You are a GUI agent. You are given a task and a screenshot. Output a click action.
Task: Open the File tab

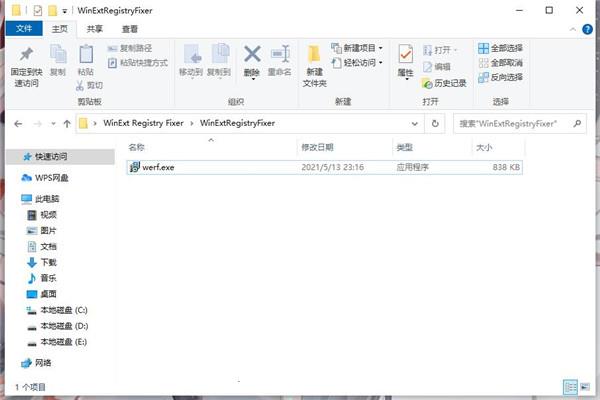click(x=24, y=29)
